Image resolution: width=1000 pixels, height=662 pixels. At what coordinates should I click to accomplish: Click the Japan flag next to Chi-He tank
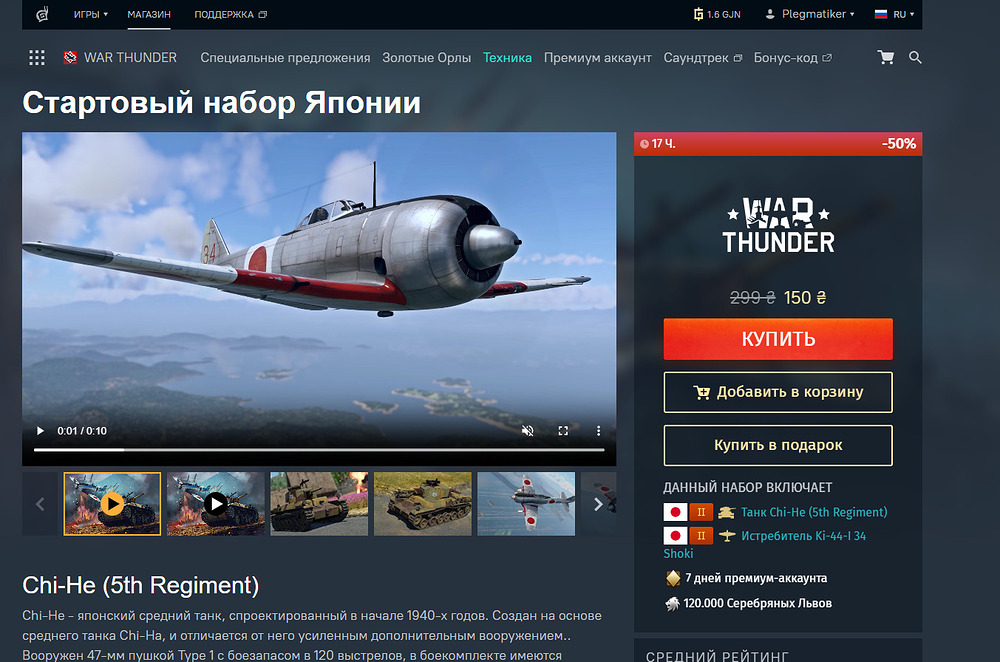[x=675, y=512]
